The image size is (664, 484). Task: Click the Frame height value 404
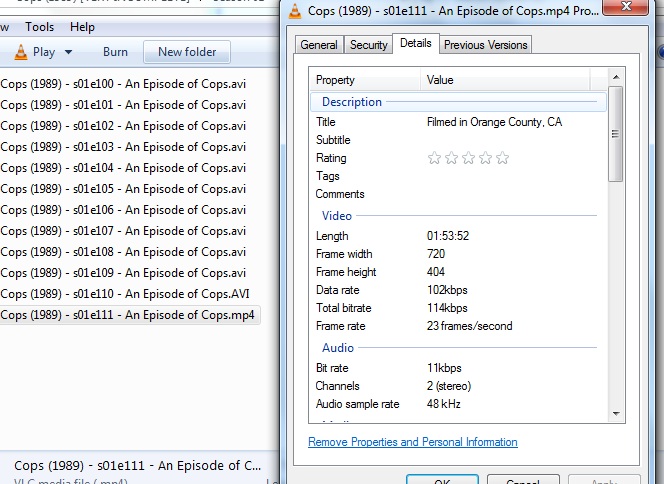436,272
